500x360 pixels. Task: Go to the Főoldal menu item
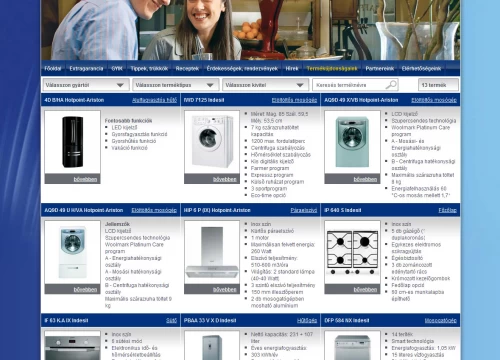(53, 68)
